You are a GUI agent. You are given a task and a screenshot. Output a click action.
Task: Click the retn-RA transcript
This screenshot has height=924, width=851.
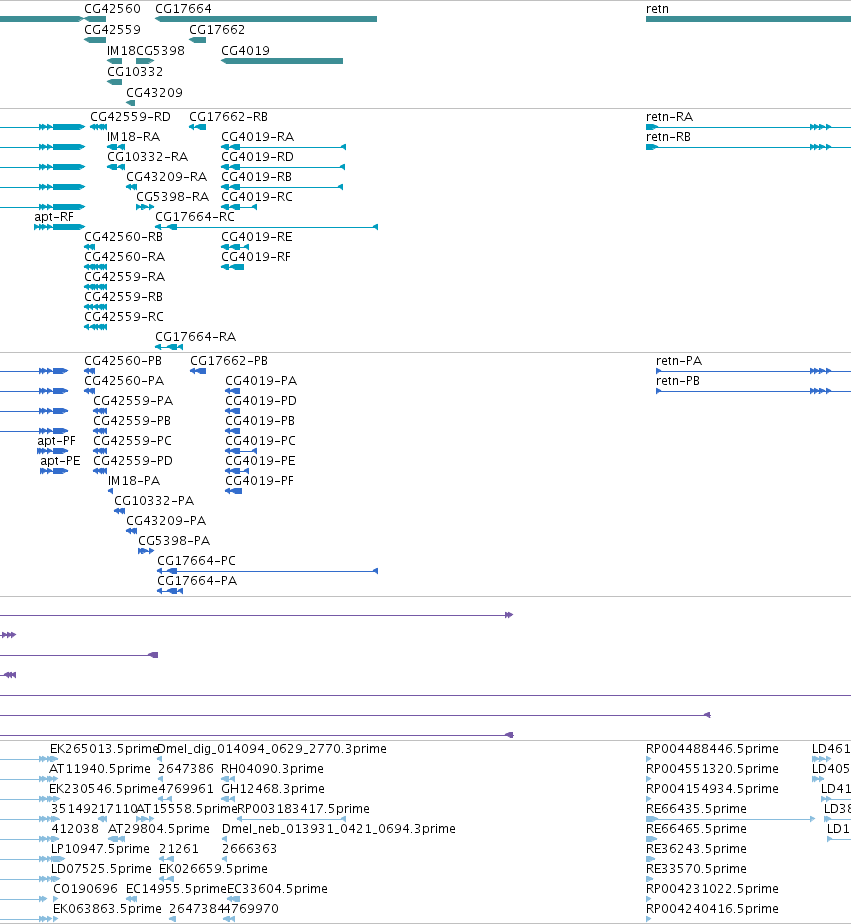click(748, 127)
